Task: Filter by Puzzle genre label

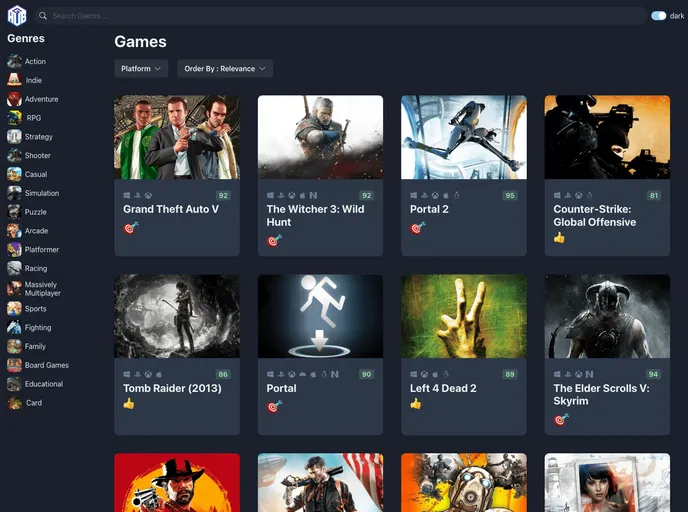Action: click(36, 212)
